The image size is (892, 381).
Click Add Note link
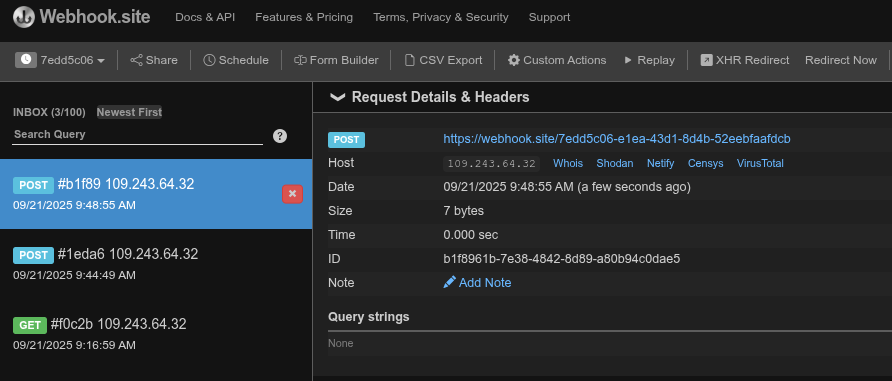point(477,283)
